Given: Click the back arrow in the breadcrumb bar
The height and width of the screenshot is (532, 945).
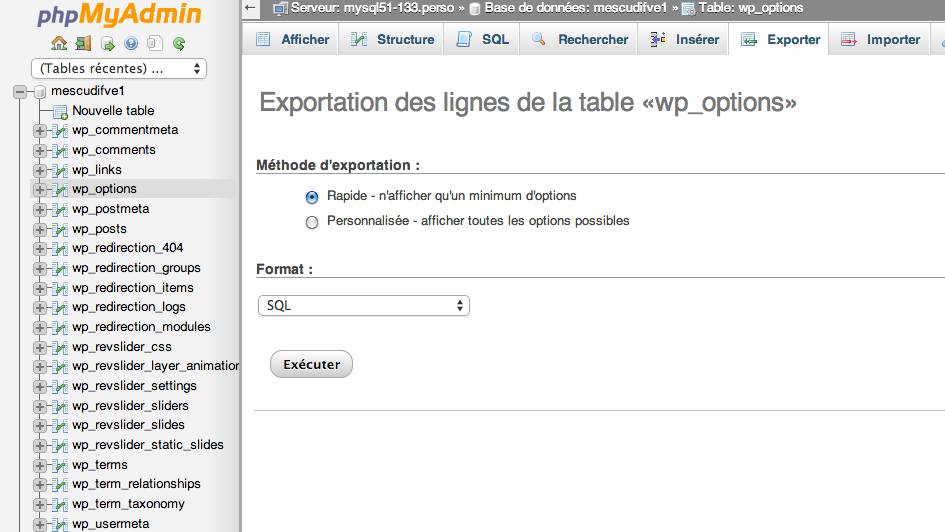Looking at the screenshot, I should [250, 8].
